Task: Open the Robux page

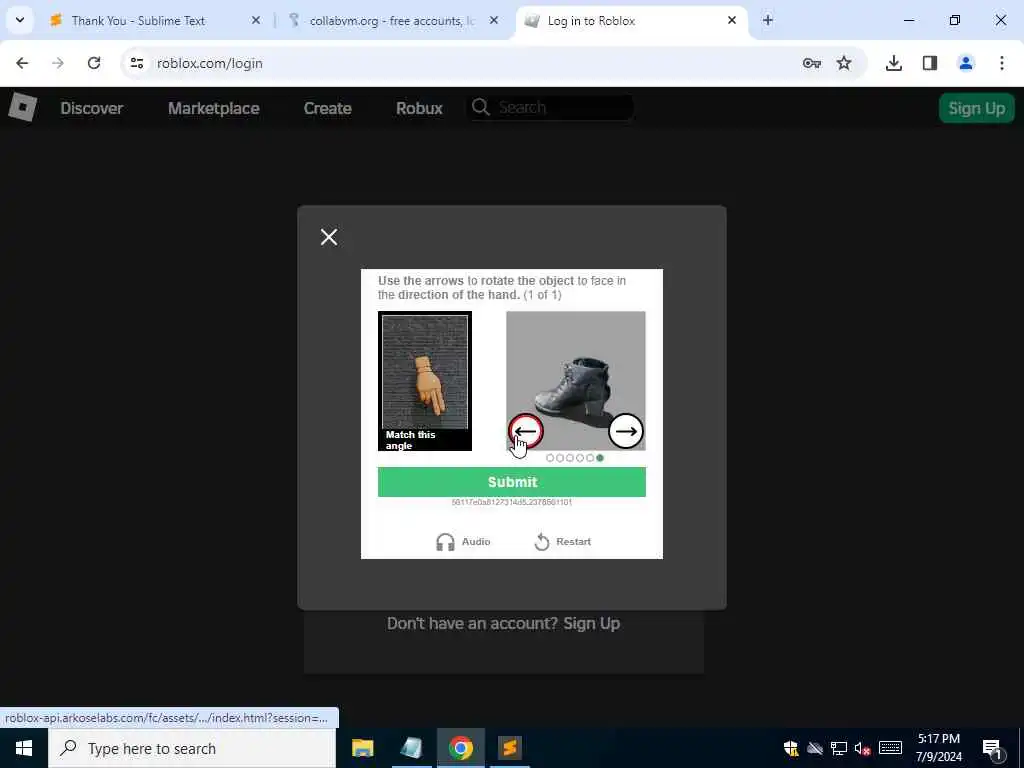Action: click(419, 108)
